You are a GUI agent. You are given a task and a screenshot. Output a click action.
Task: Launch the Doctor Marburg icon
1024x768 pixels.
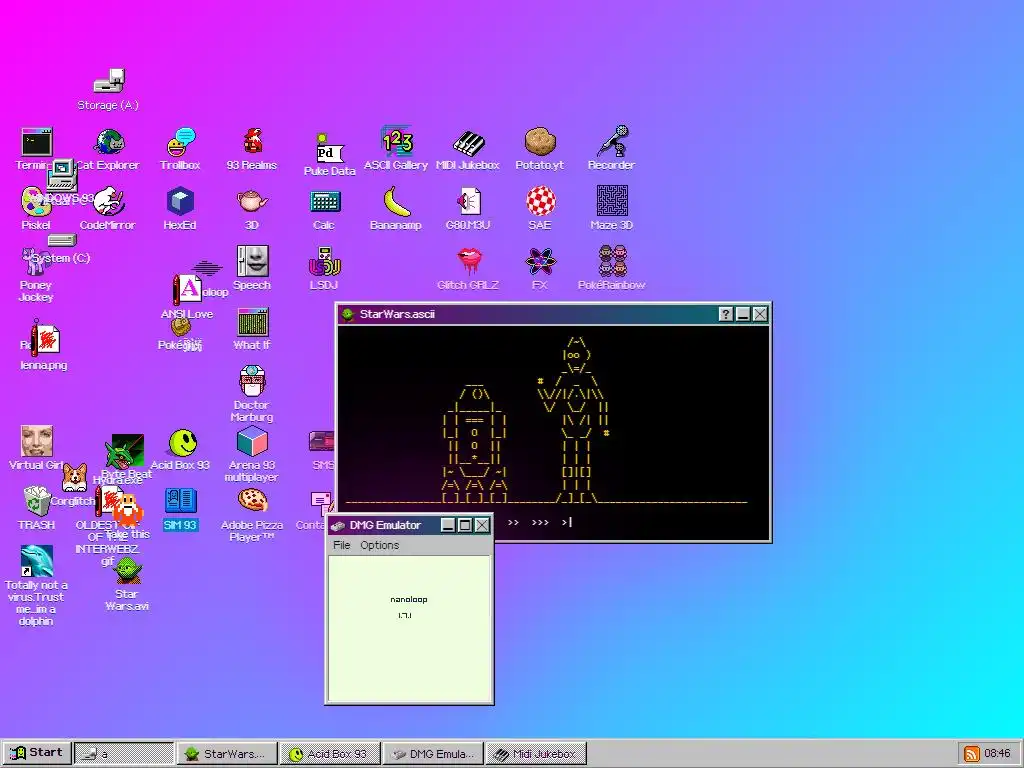tap(252, 381)
